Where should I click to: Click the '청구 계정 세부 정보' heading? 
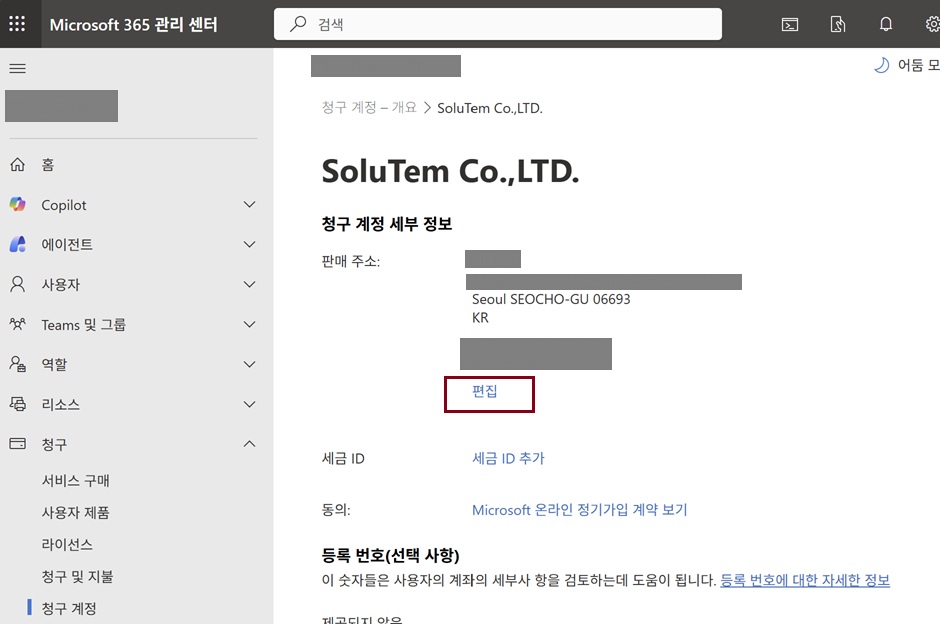[387, 224]
